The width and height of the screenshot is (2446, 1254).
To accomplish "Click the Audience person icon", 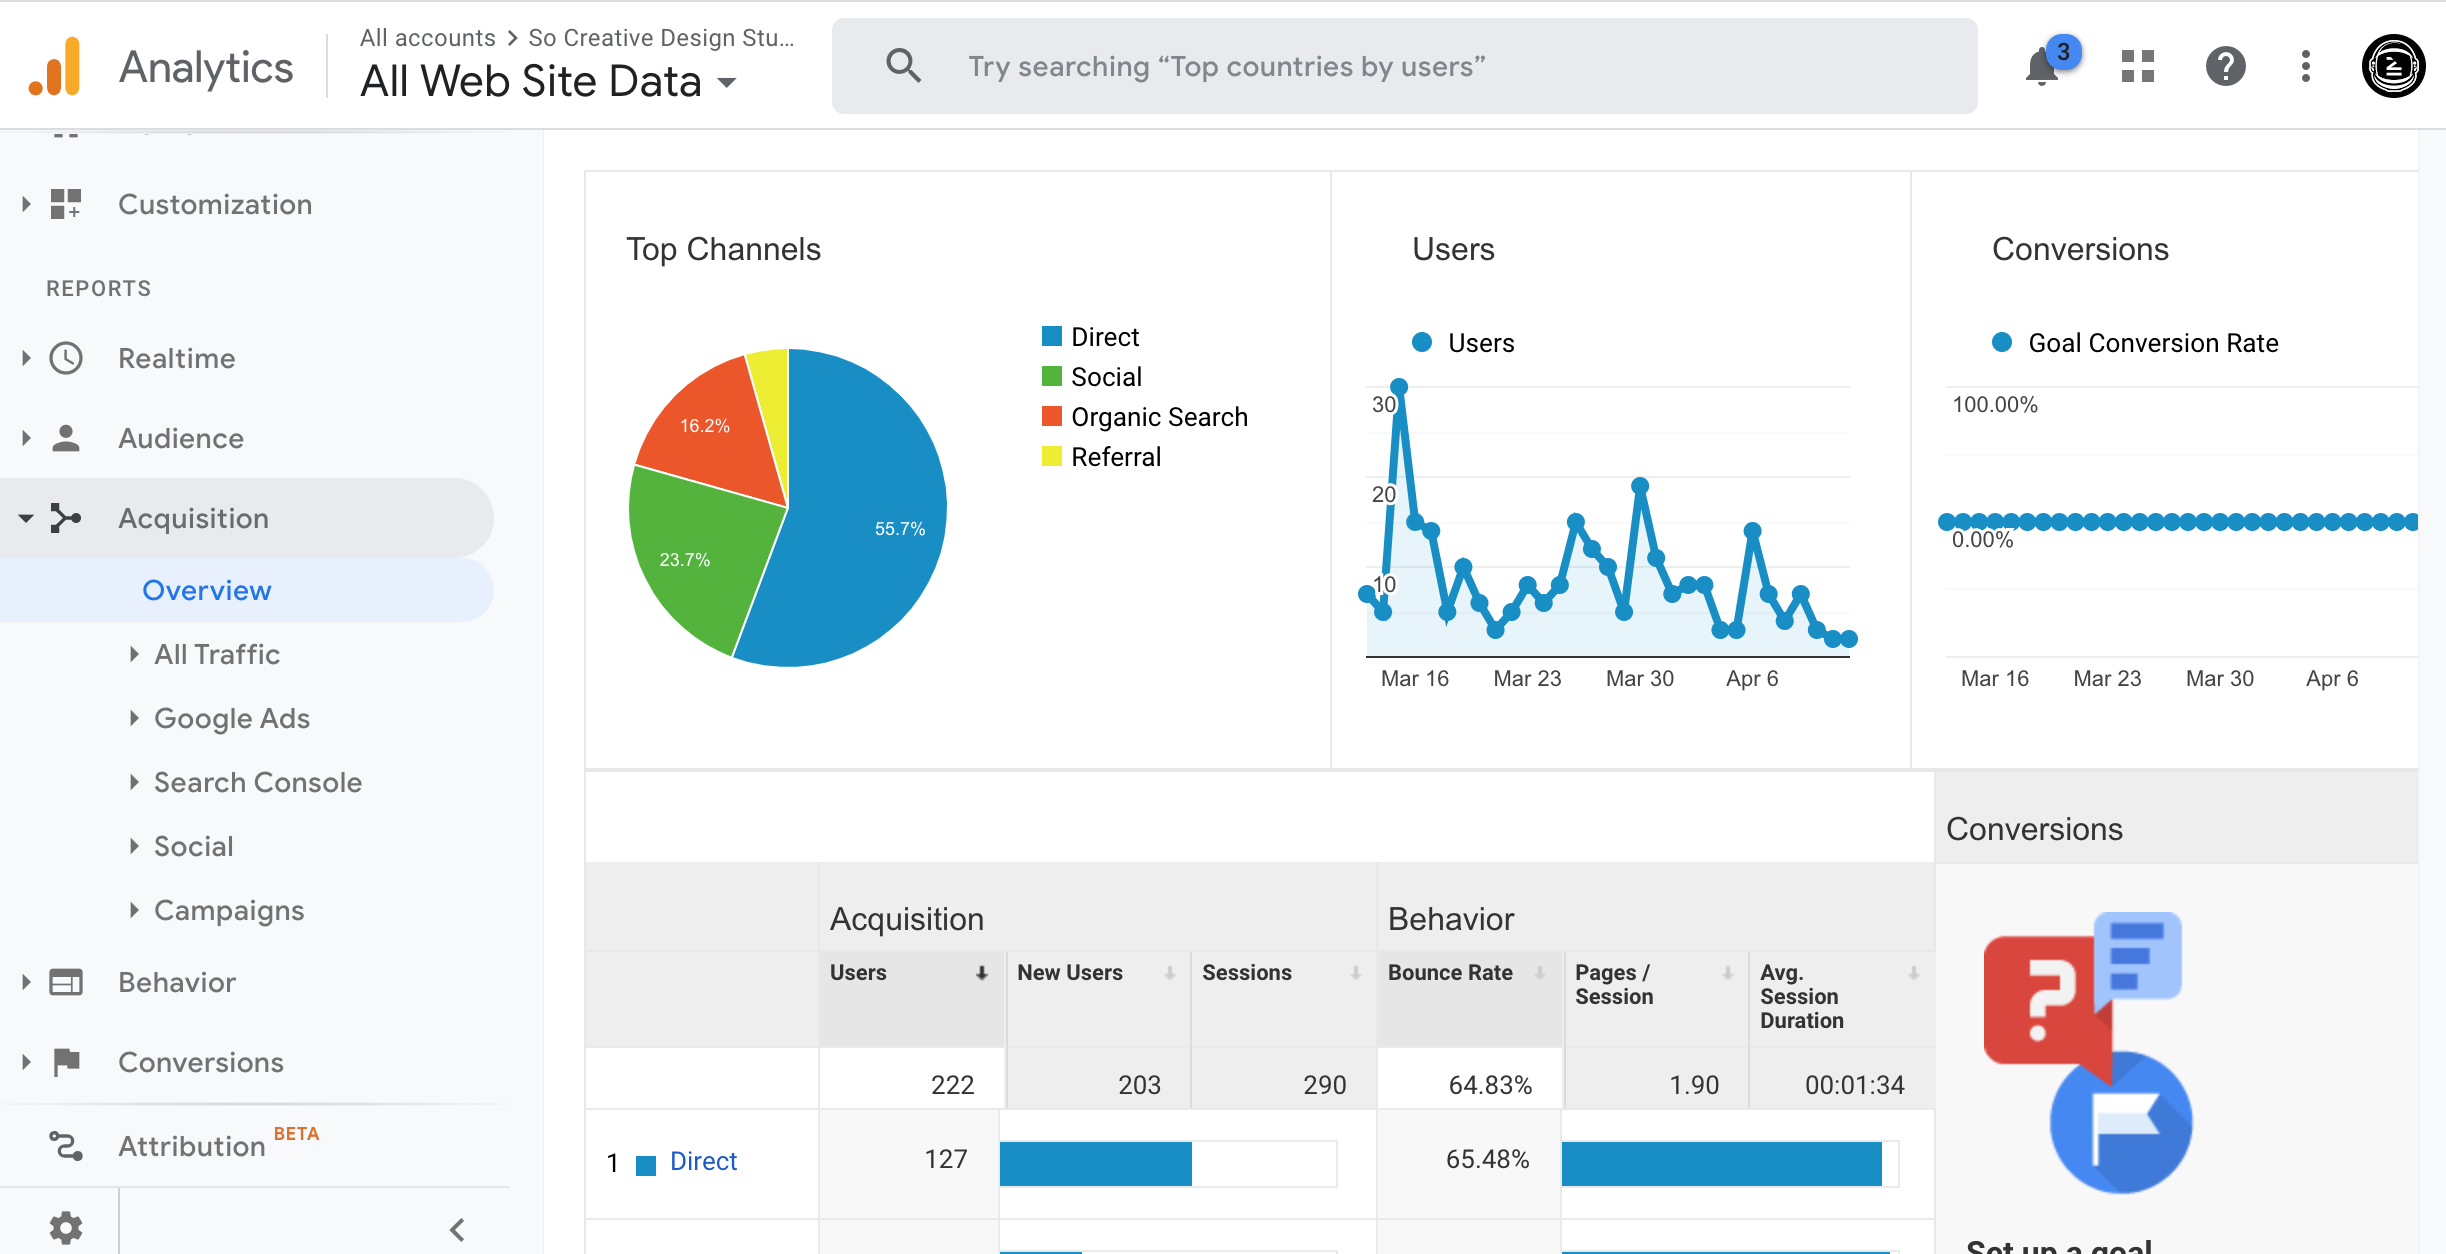I will pyautogui.click(x=66, y=438).
